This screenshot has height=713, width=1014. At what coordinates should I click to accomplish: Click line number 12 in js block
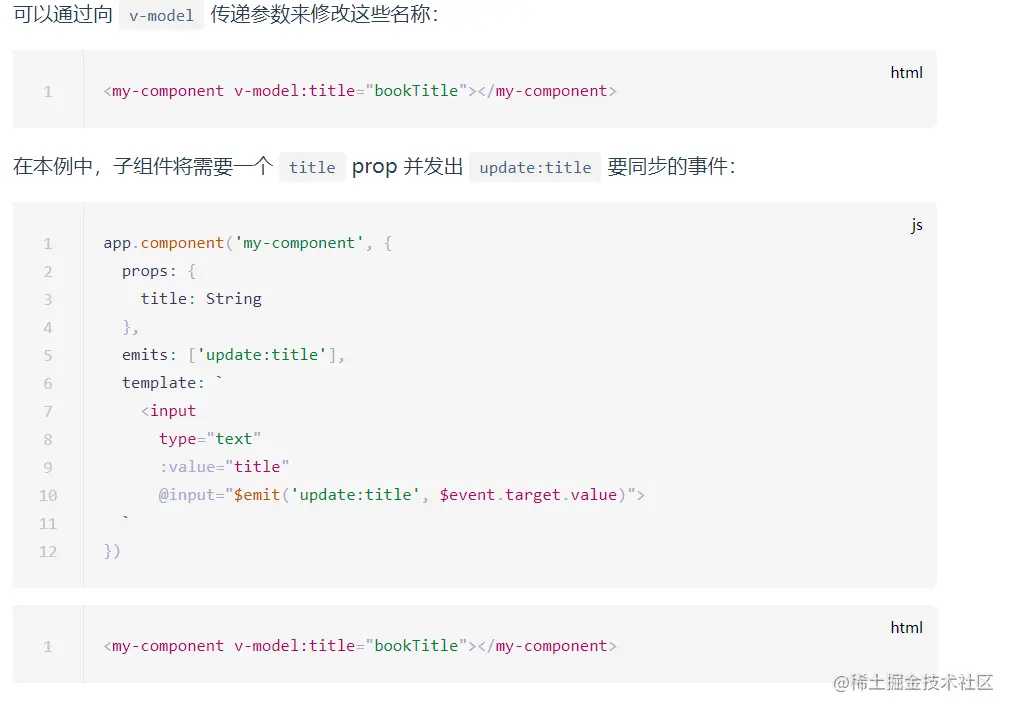click(47, 551)
